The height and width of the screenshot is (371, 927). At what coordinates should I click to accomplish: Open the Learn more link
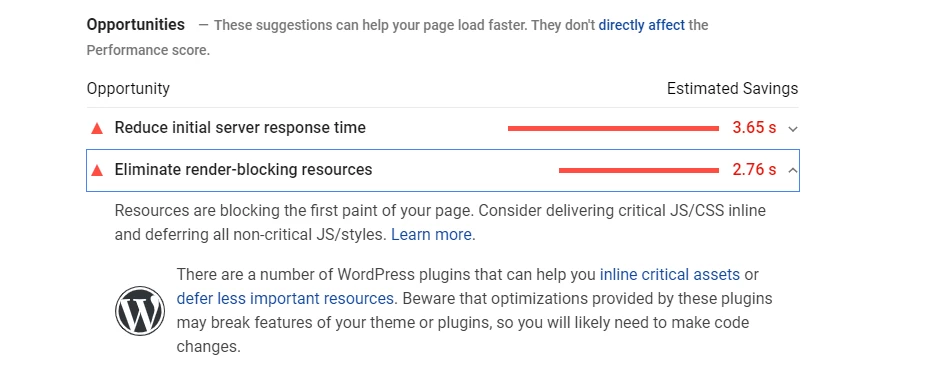point(432,235)
